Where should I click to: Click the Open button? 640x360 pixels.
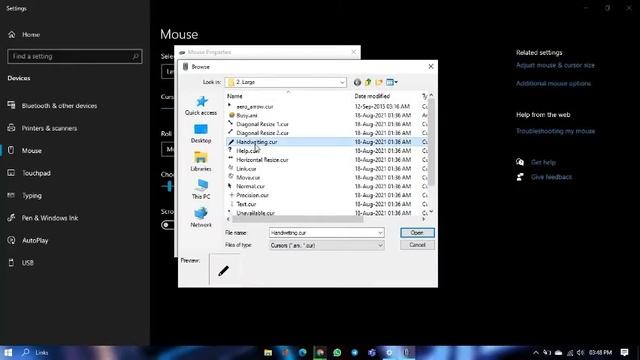(x=417, y=233)
